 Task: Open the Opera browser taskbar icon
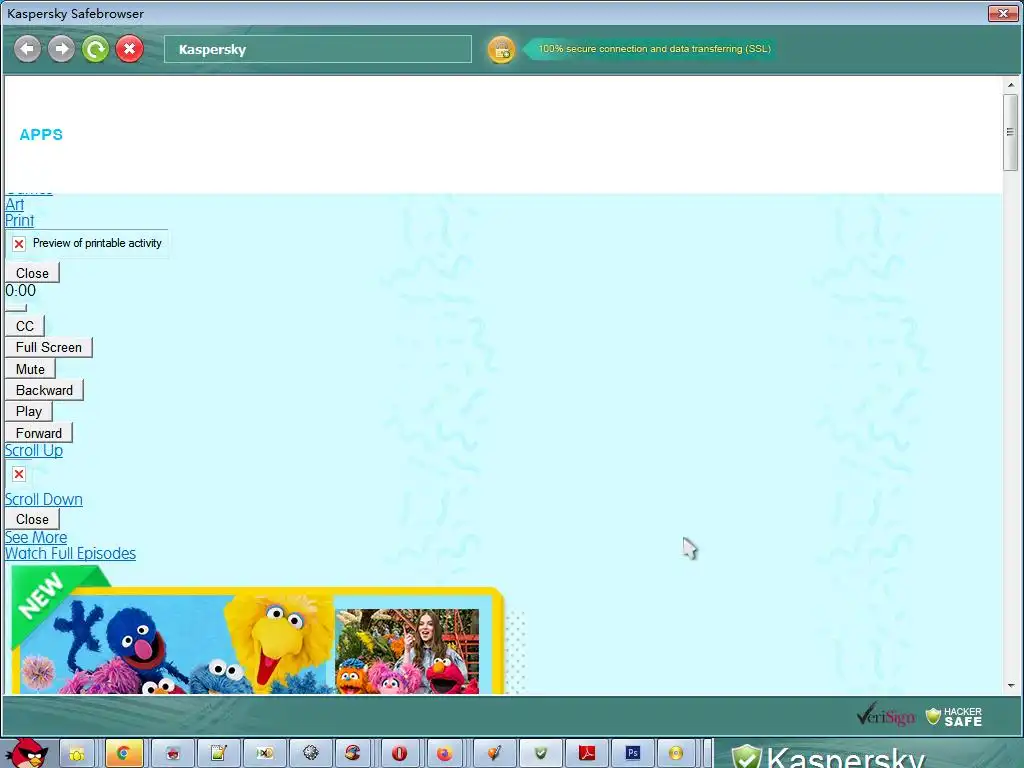pyautogui.click(x=400, y=754)
